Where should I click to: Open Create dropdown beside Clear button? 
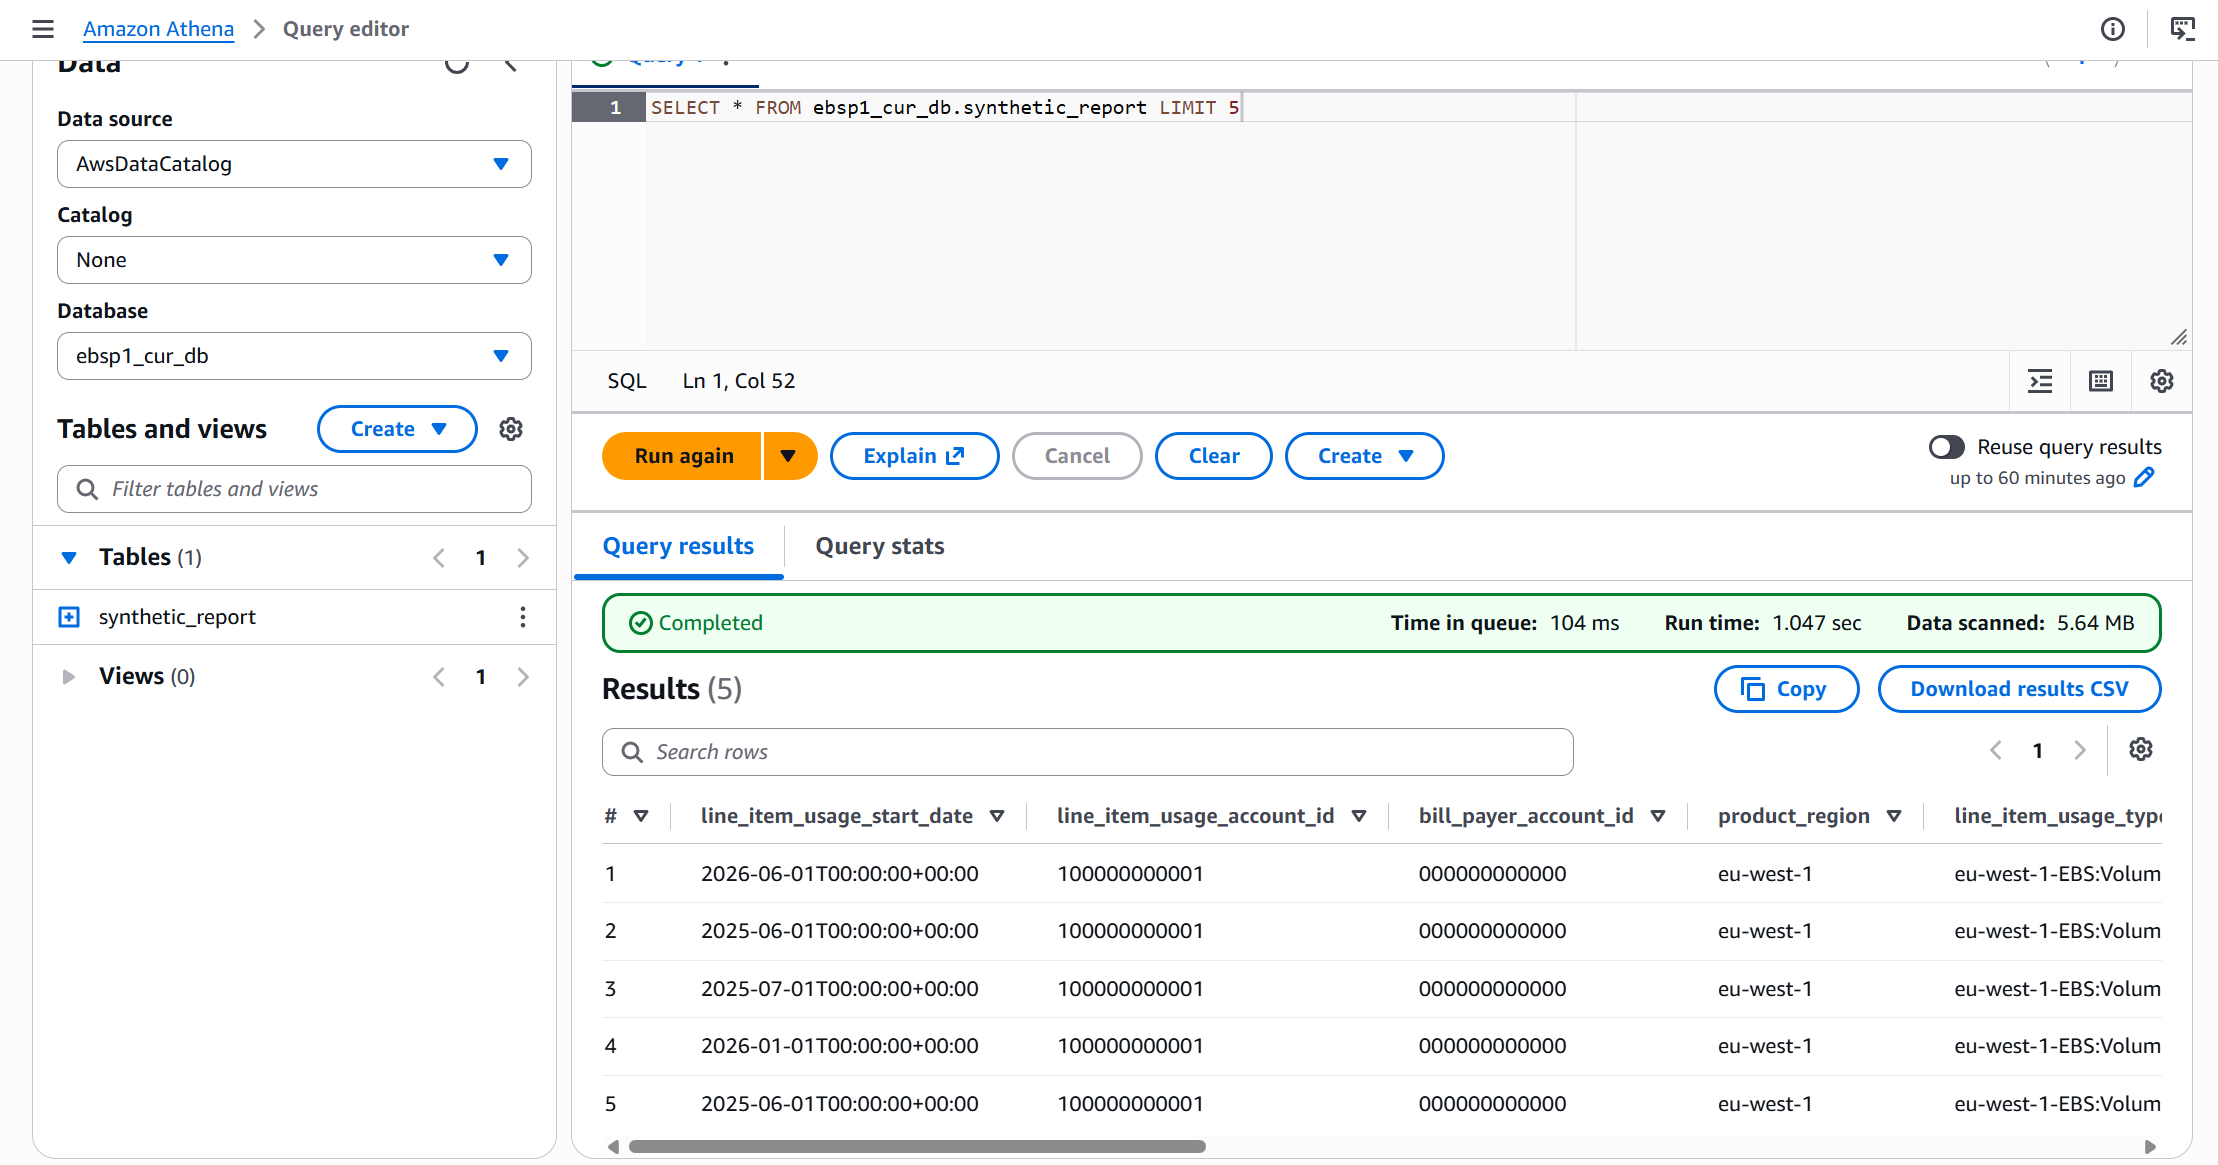point(1364,456)
